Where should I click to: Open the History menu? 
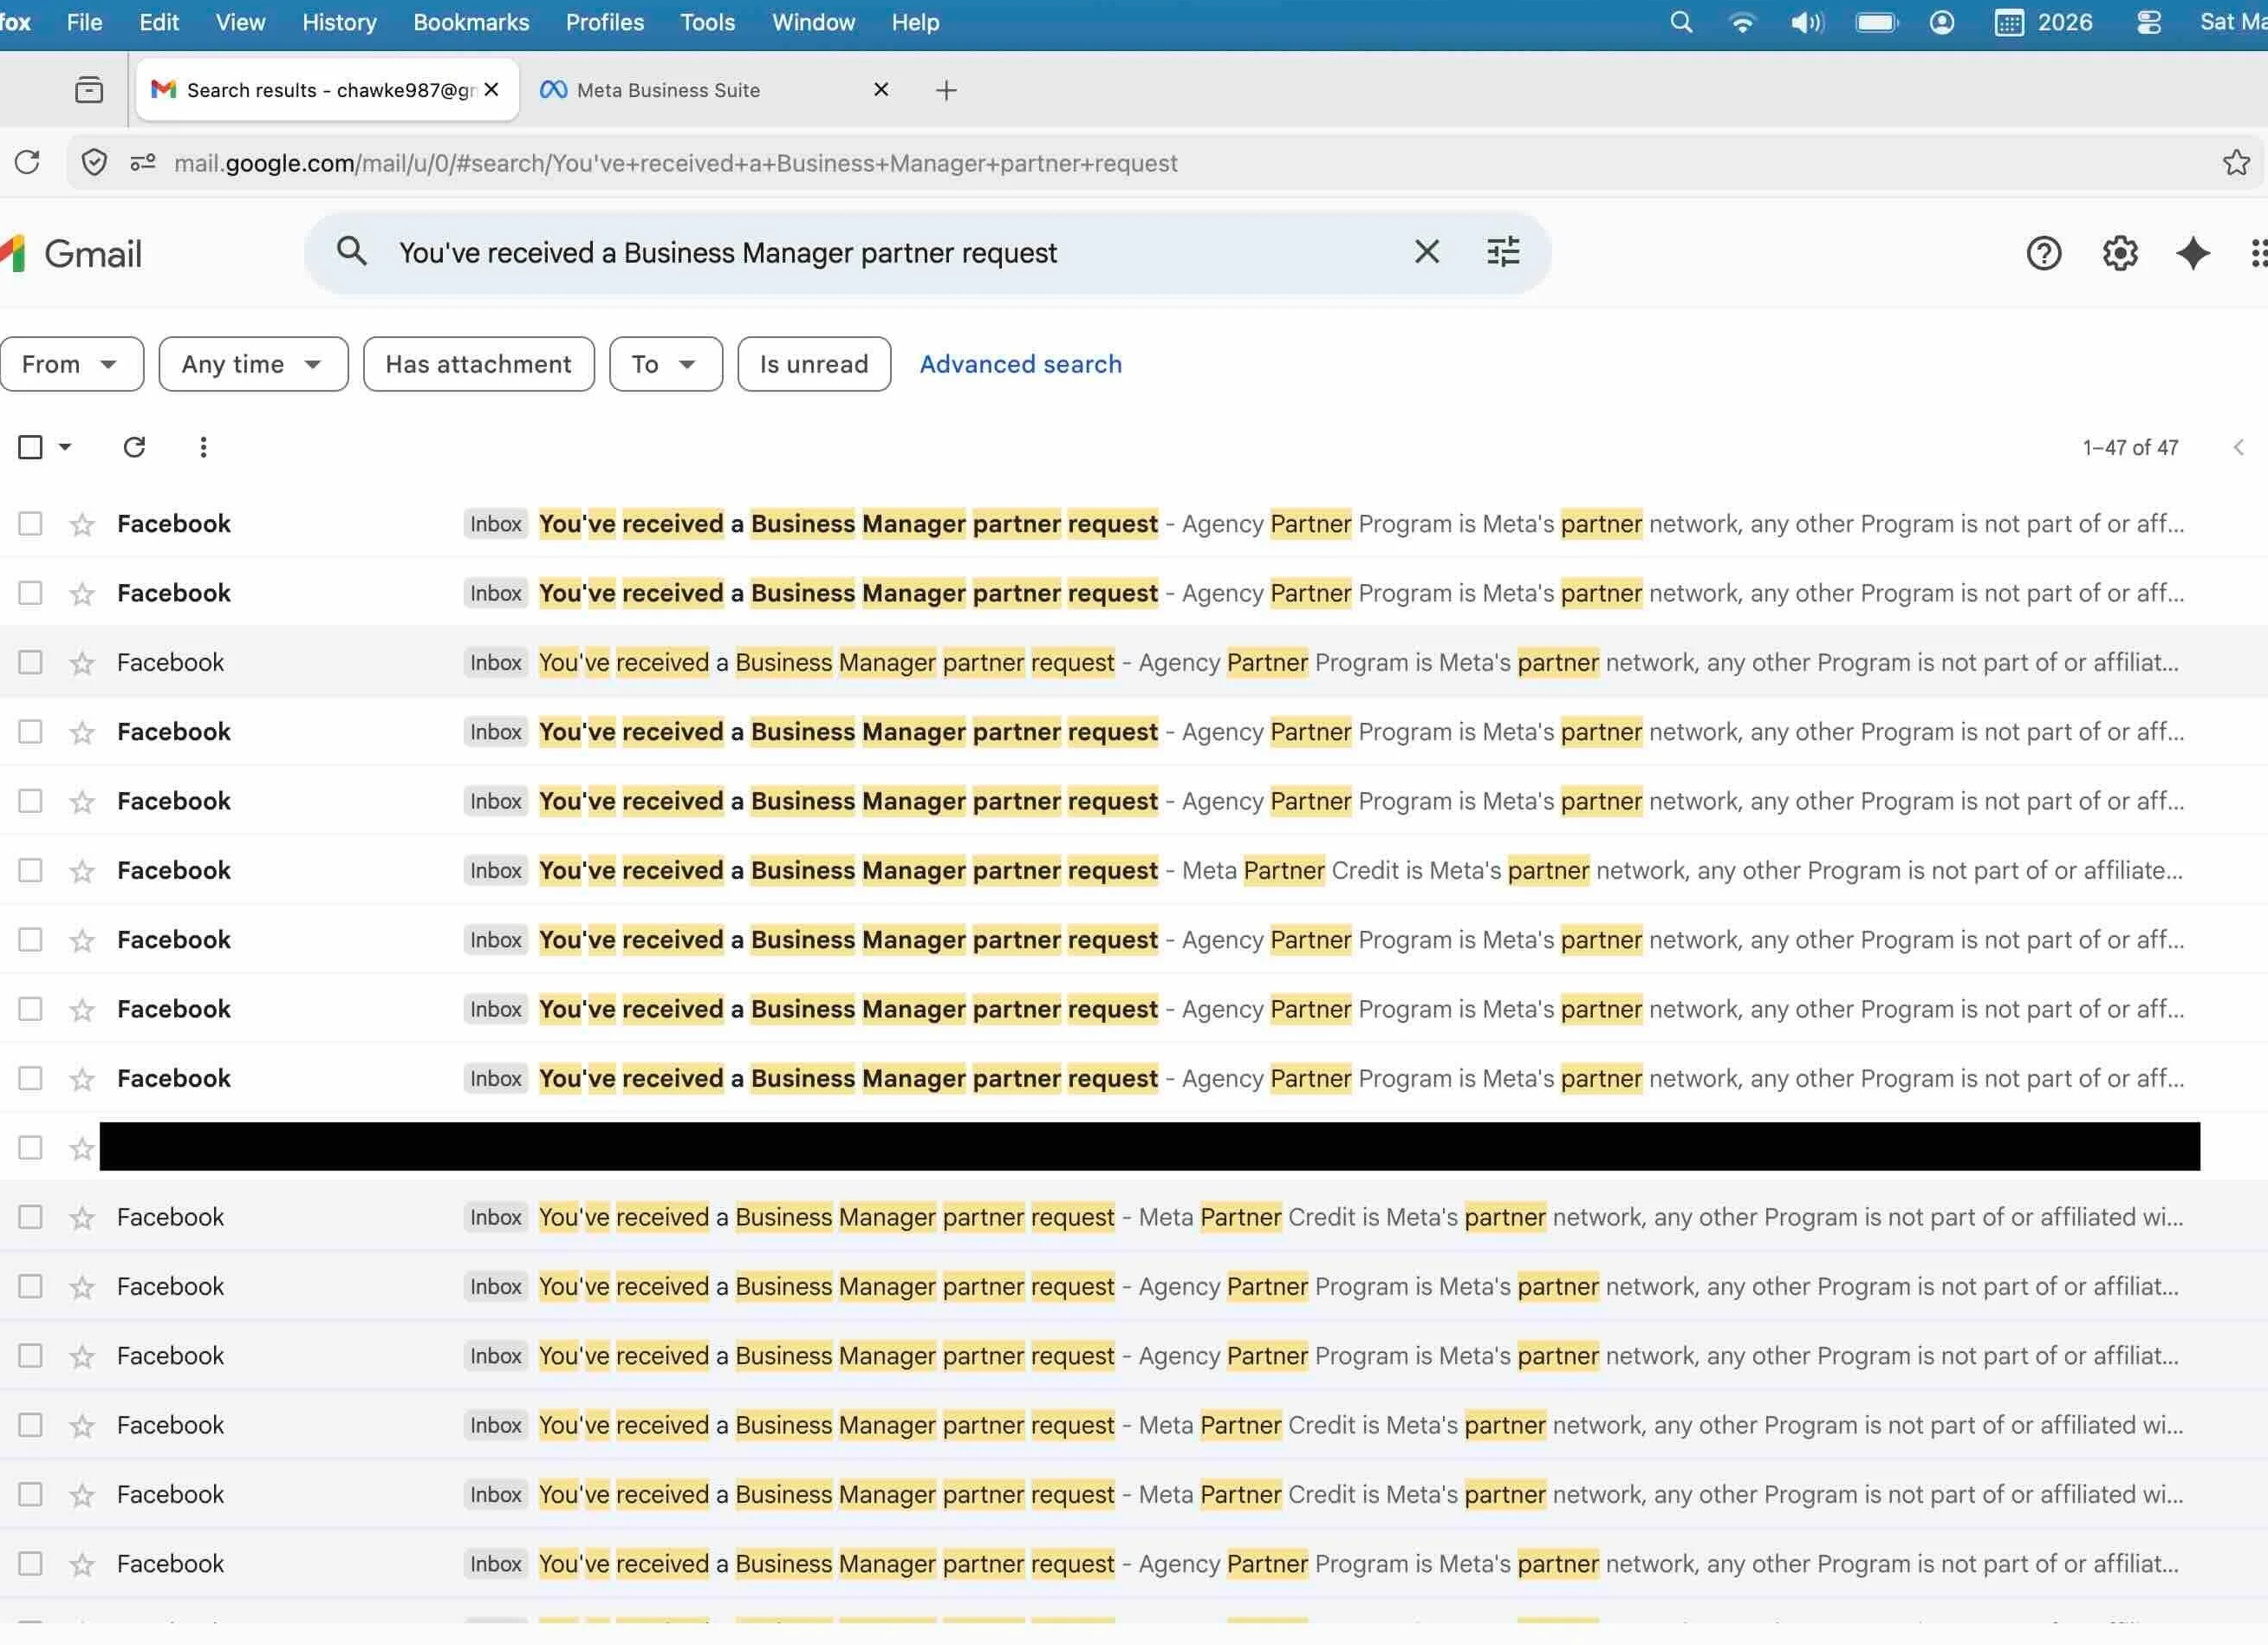pyautogui.click(x=339, y=22)
